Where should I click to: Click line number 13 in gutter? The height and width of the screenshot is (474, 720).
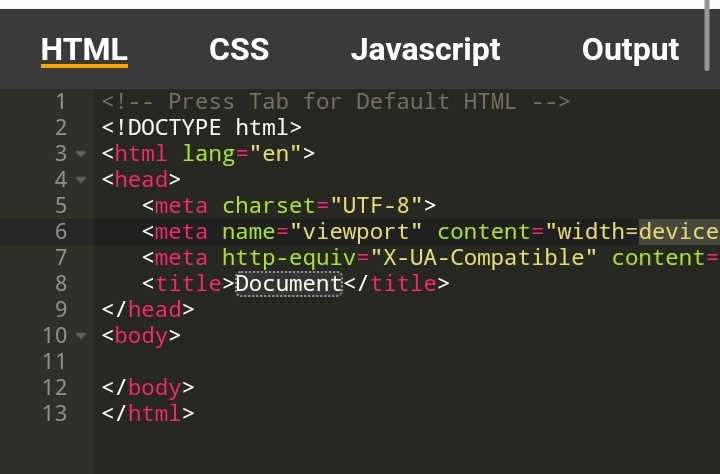point(55,414)
